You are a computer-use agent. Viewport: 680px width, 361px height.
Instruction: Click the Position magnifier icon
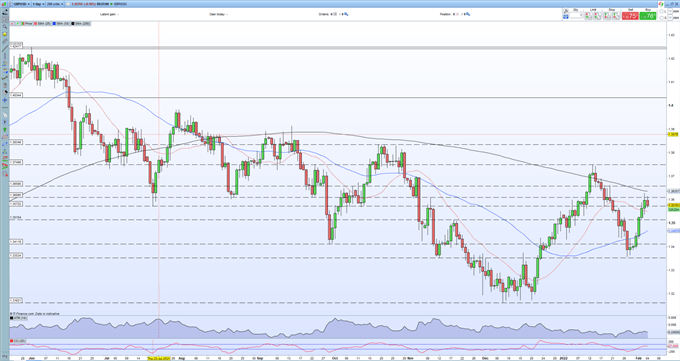coord(468,14)
